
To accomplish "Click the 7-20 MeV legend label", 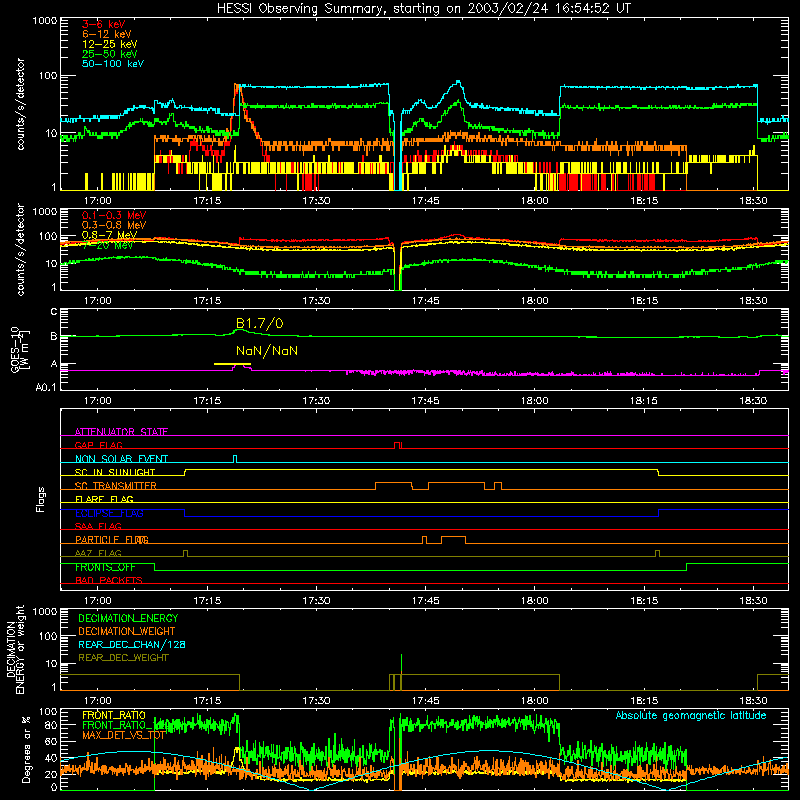I will (107, 245).
